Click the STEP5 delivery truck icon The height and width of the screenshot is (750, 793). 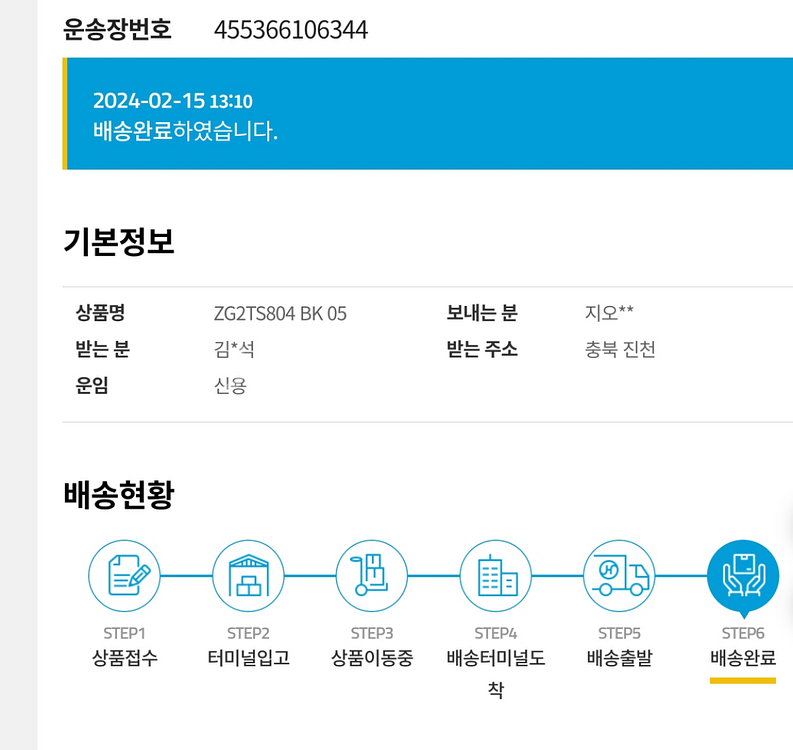click(619, 576)
